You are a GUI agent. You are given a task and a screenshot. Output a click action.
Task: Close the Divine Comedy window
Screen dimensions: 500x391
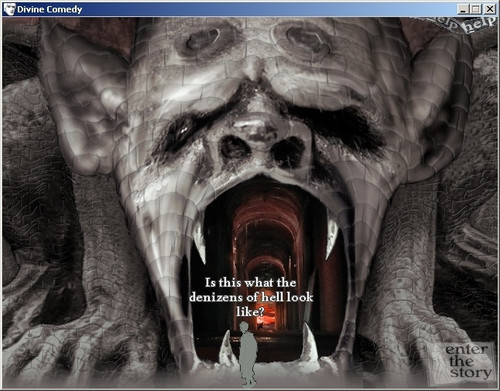tap(490, 9)
